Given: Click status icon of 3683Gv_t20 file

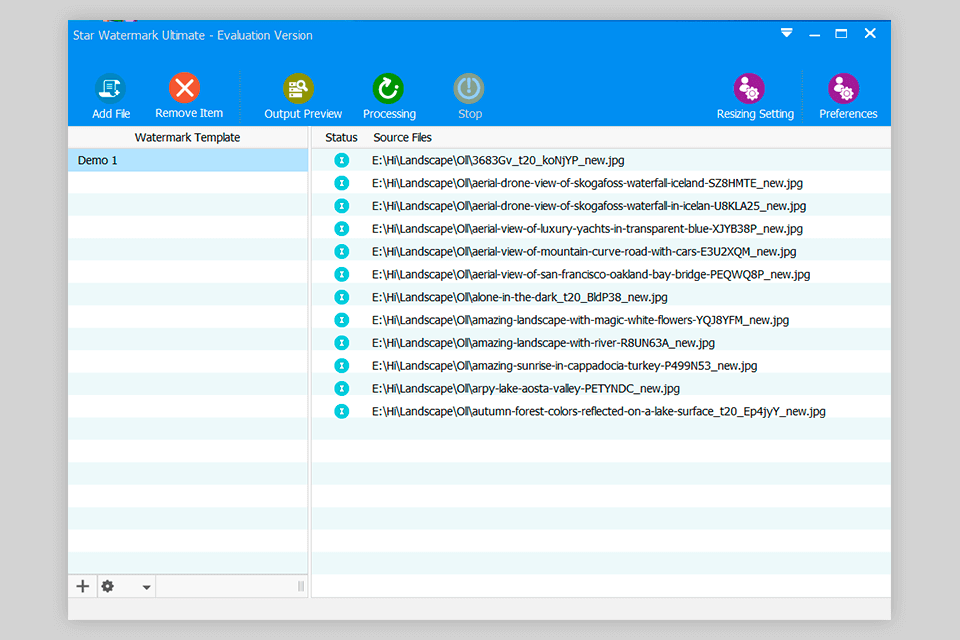Looking at the screenshot, I should 342,160.
